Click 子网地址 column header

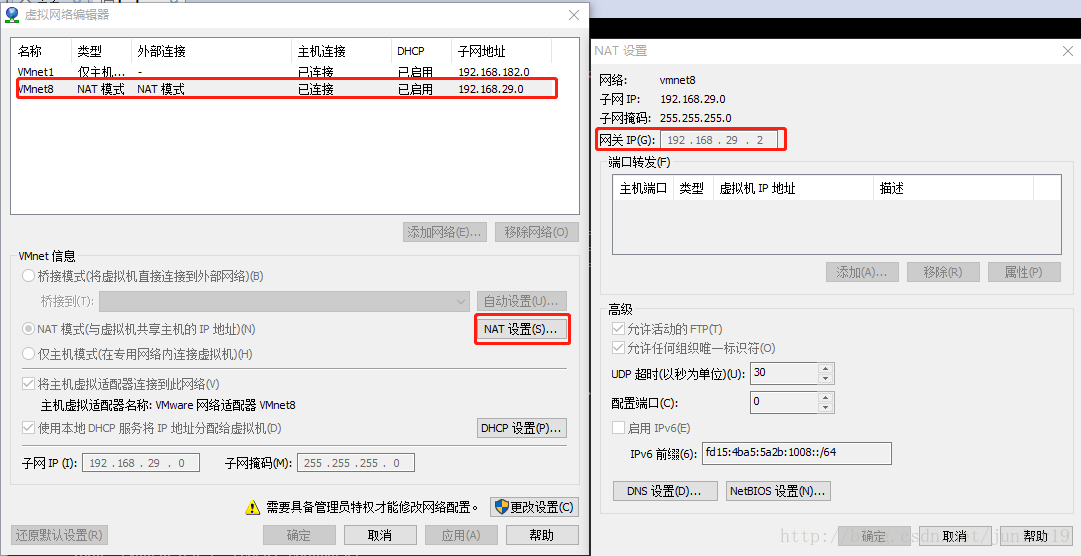tap(502, 51)
